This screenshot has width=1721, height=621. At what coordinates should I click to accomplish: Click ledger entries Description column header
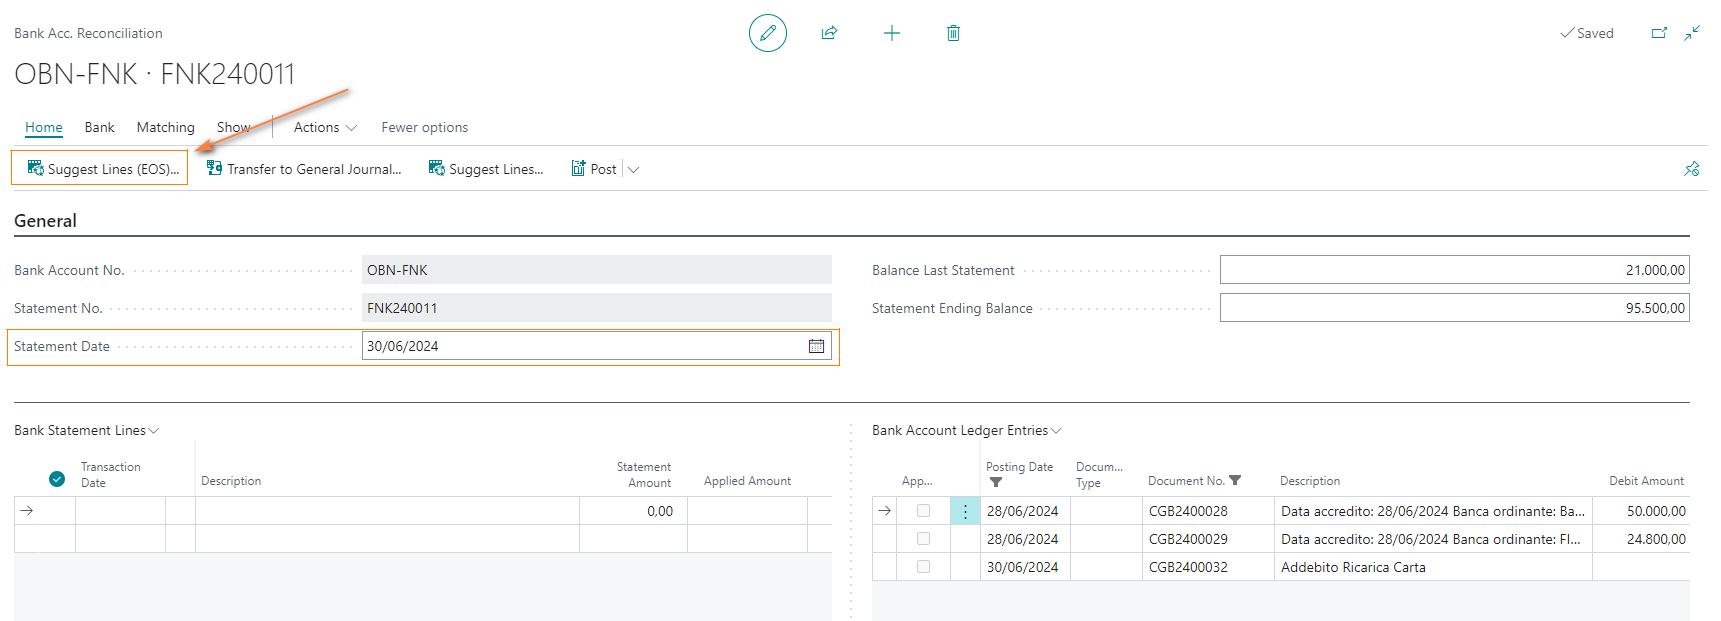pyautogui.click(x=1310, y=481)
